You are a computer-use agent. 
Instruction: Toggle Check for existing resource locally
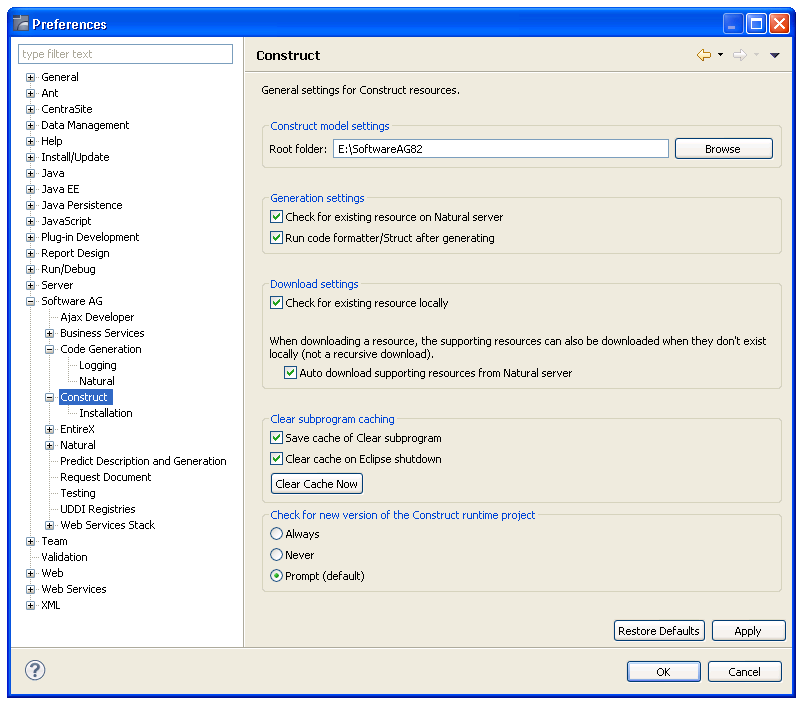pyautogui.click(x=277, y=303)
